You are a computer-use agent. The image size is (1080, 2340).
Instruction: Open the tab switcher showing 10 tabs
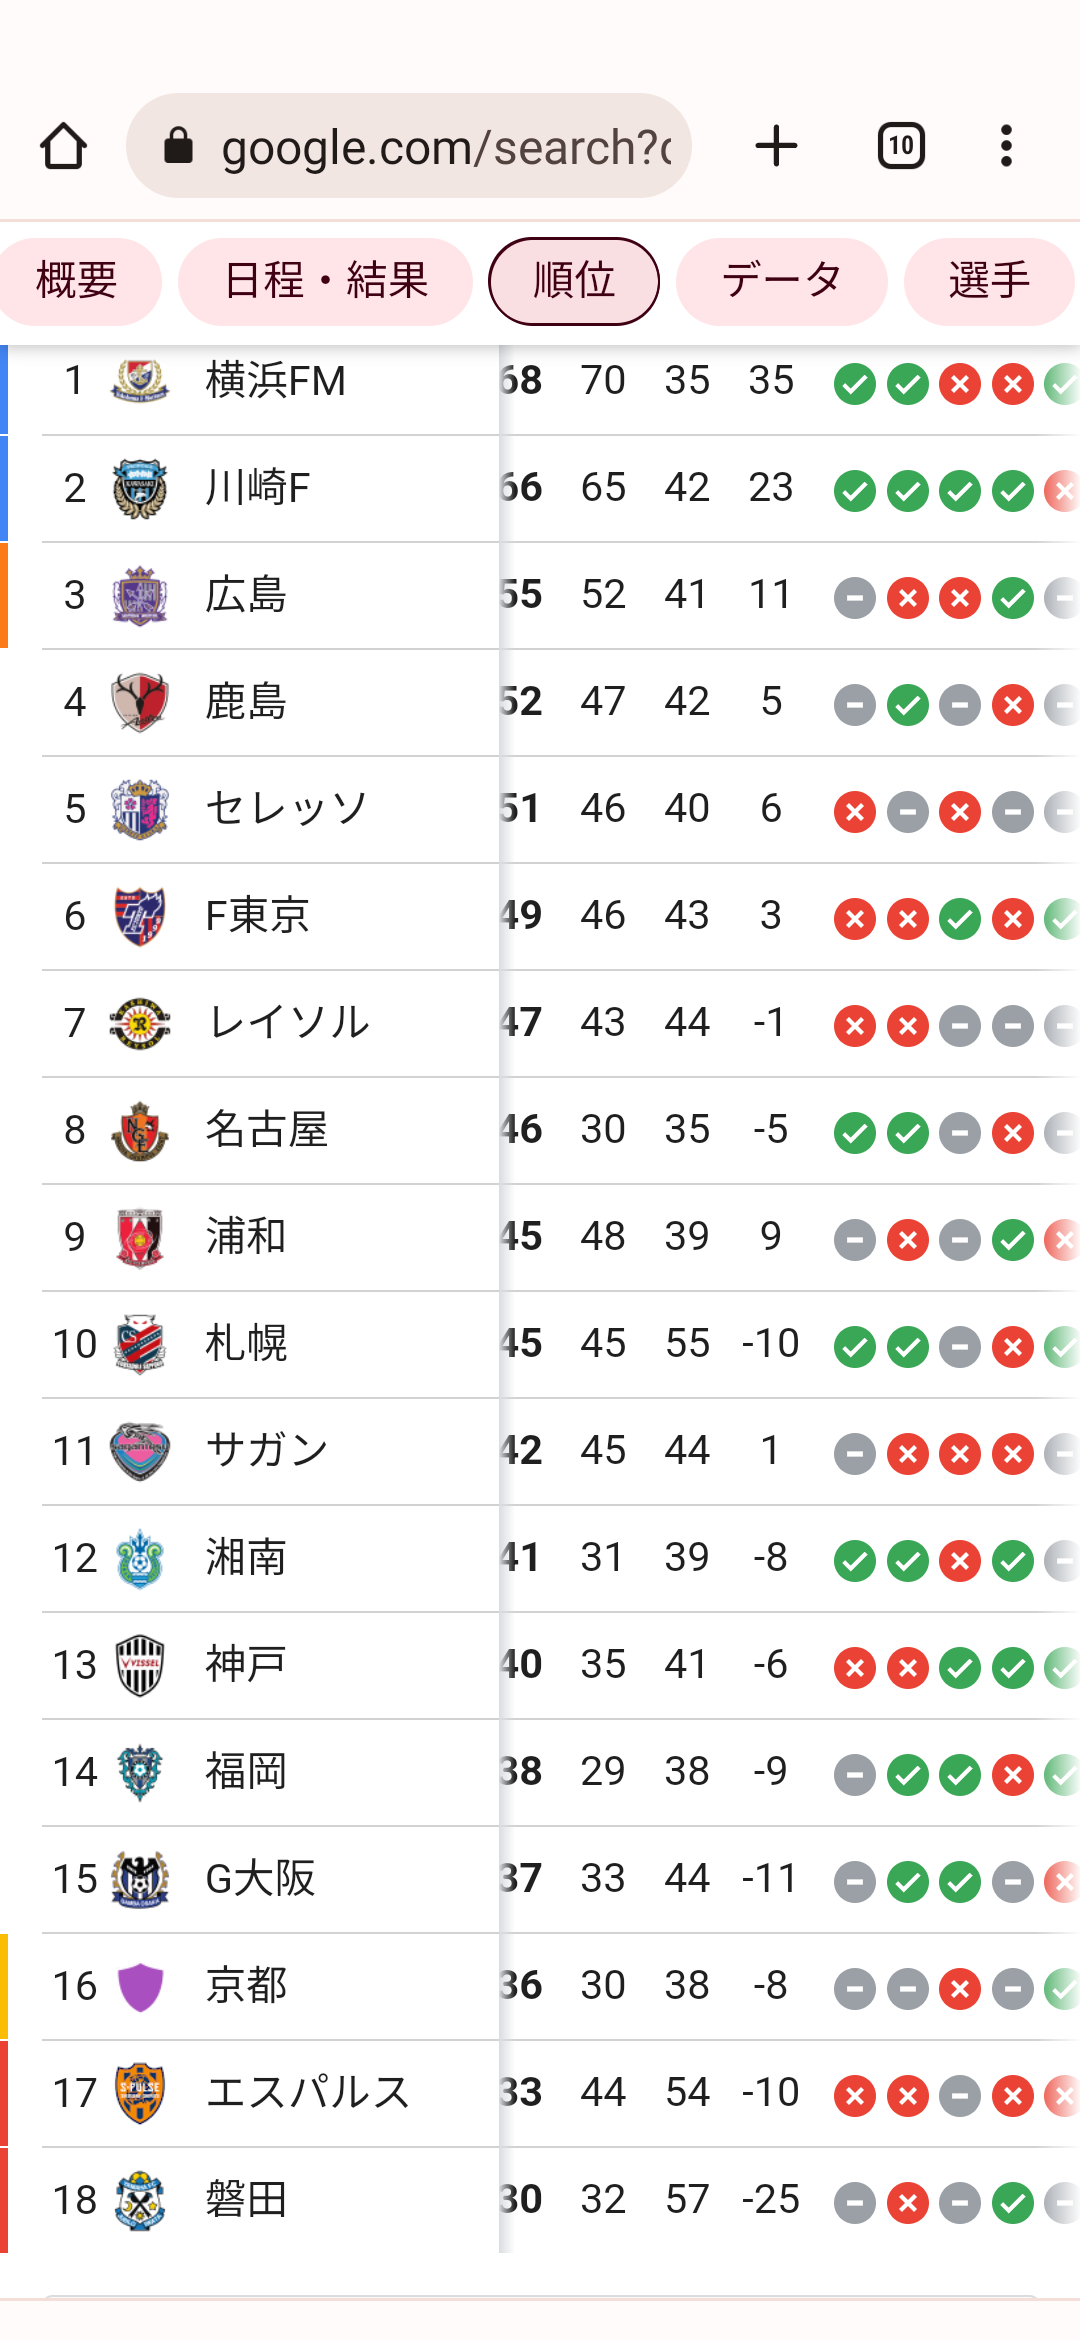coord(901,146)
